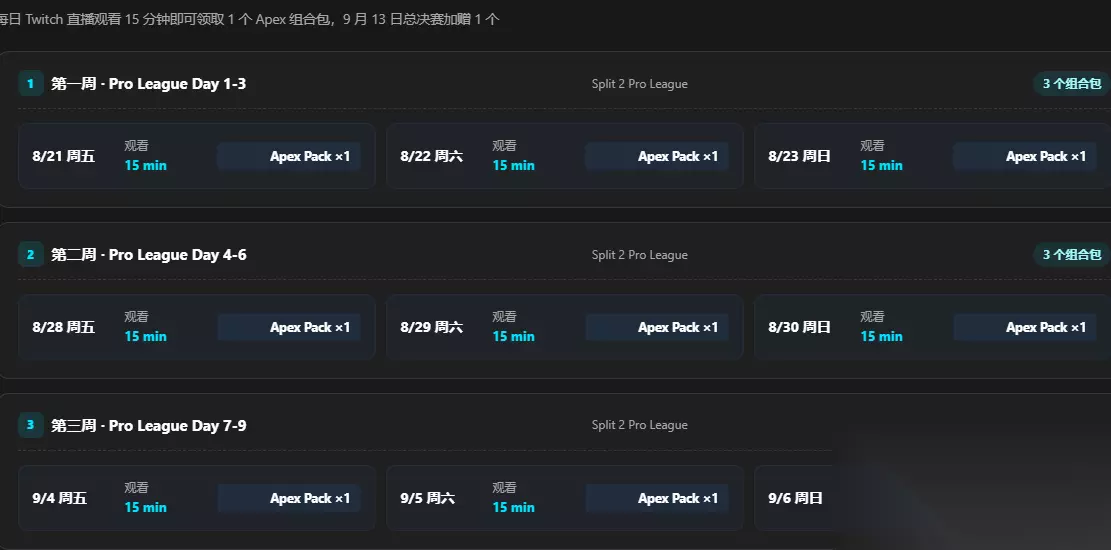The image size is (1111, 550).
Task: Click the Apex Pack ×1 reward for 8/29
Action: (657, 327)
